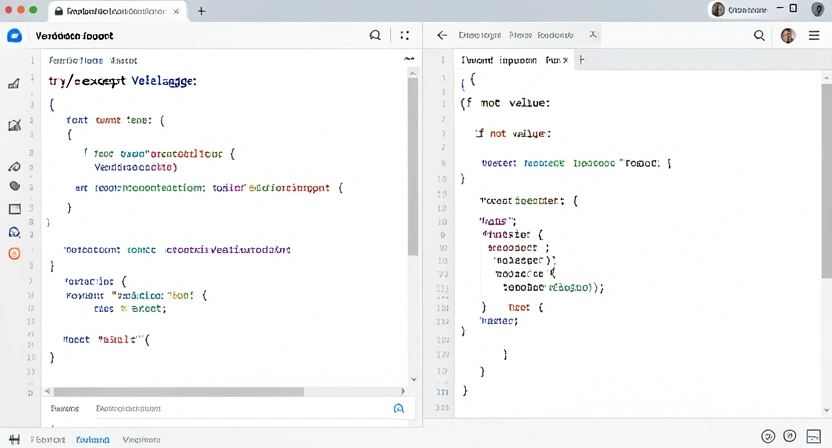Click the left editor's vertical scrollbar thumb

(x=413, y=167)
